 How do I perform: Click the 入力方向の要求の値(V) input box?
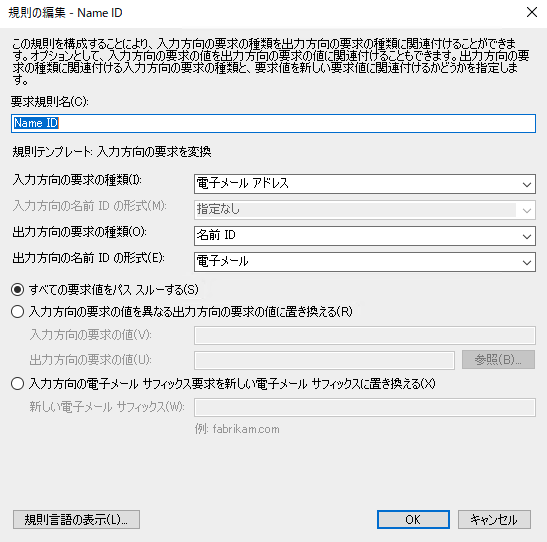[365, 336]
